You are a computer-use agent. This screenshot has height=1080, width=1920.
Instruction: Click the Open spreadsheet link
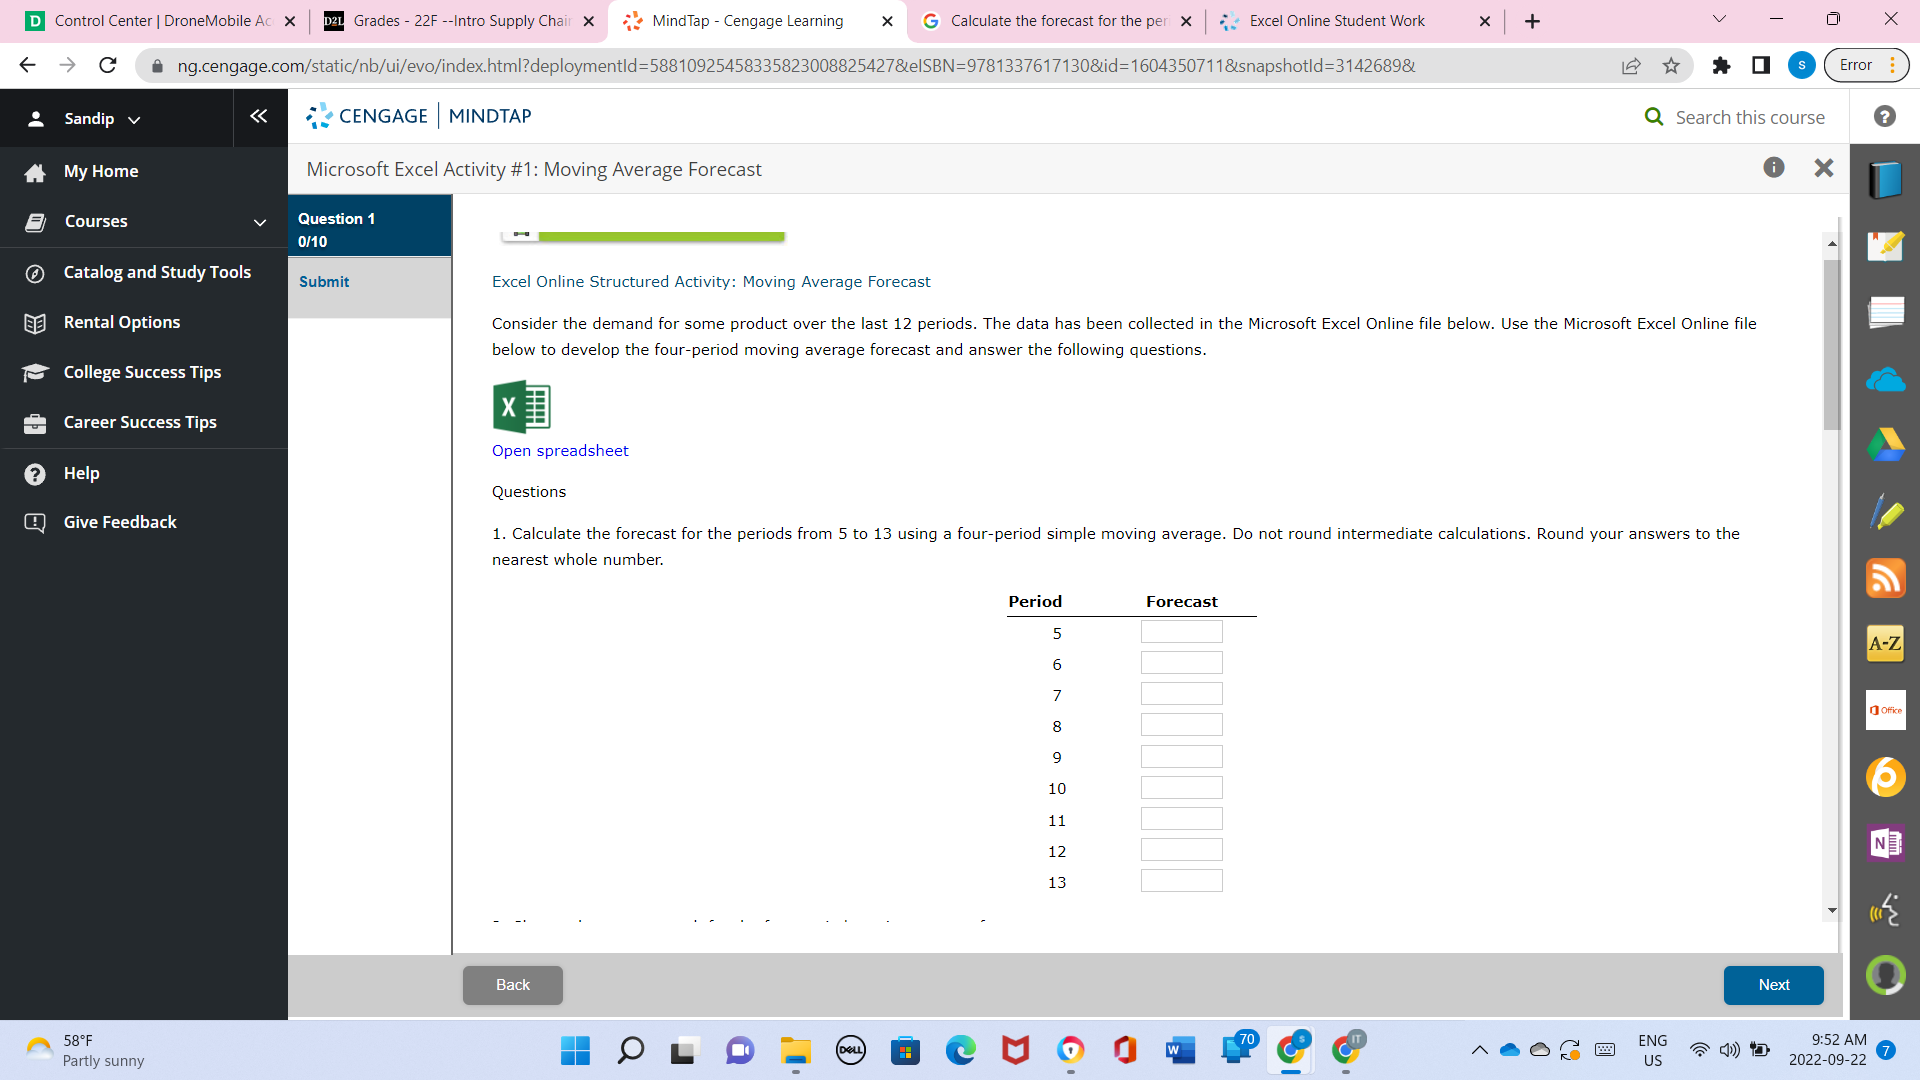coord(560,451)
